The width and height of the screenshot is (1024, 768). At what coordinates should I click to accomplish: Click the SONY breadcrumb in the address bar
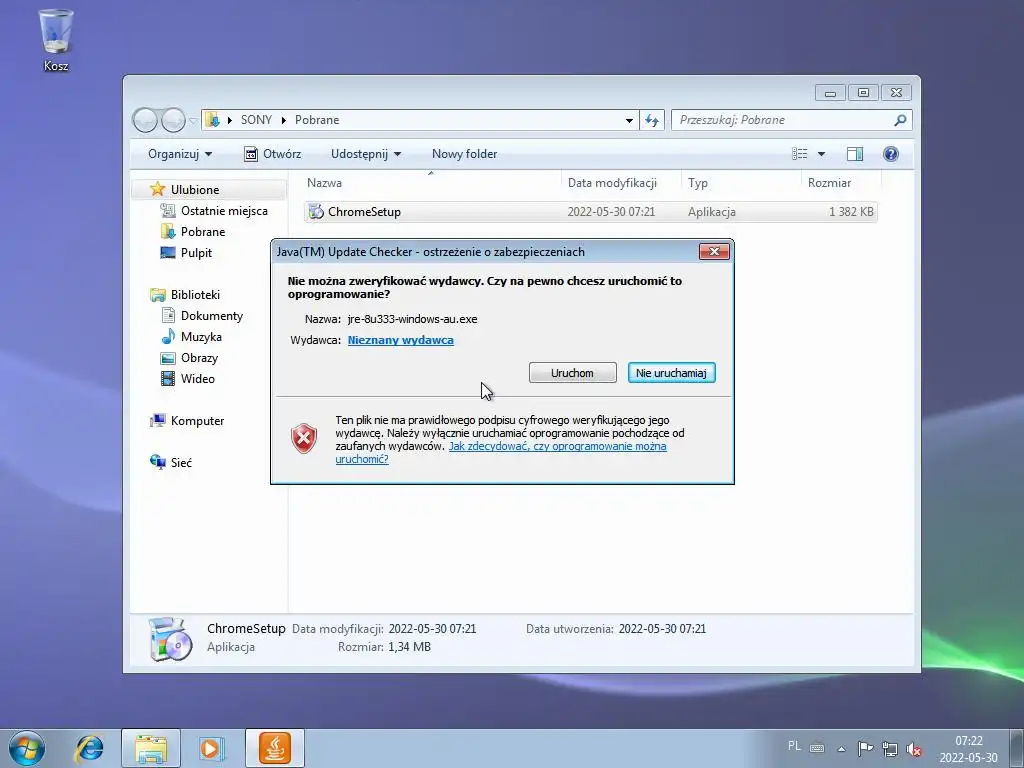(x=256, y=120)
